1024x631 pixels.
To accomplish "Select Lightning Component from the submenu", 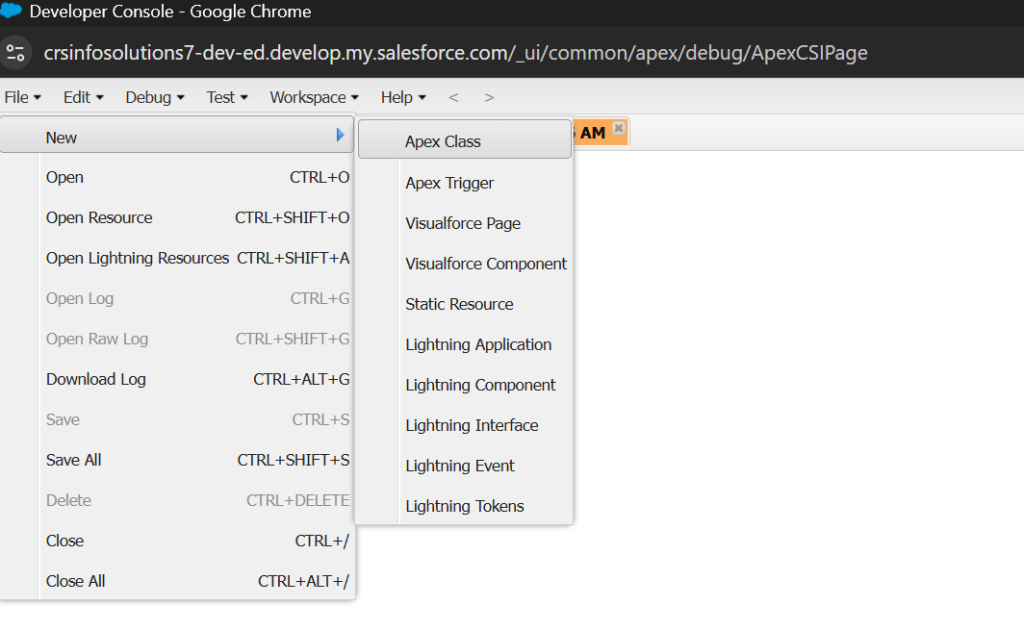I will [x=480, y=385].
